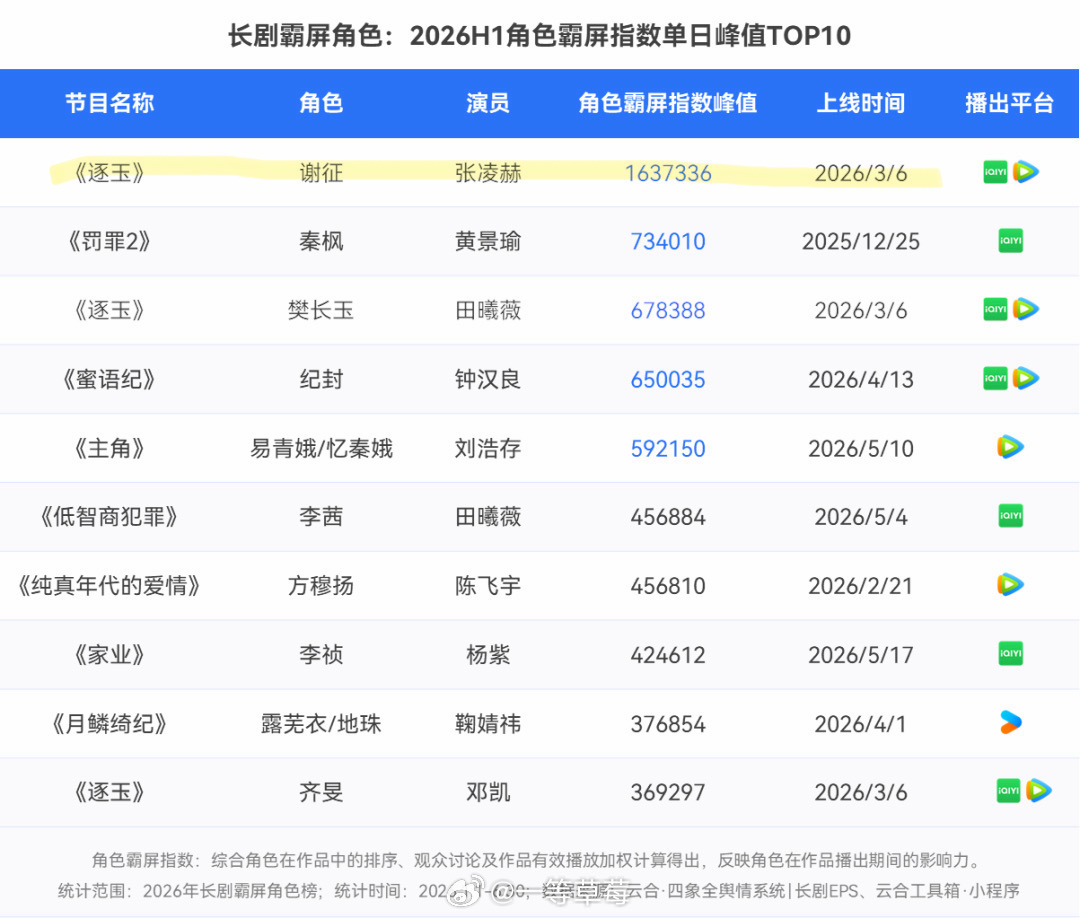Select the iQIYI icon in the 齐旻 row

point(1008,791)
